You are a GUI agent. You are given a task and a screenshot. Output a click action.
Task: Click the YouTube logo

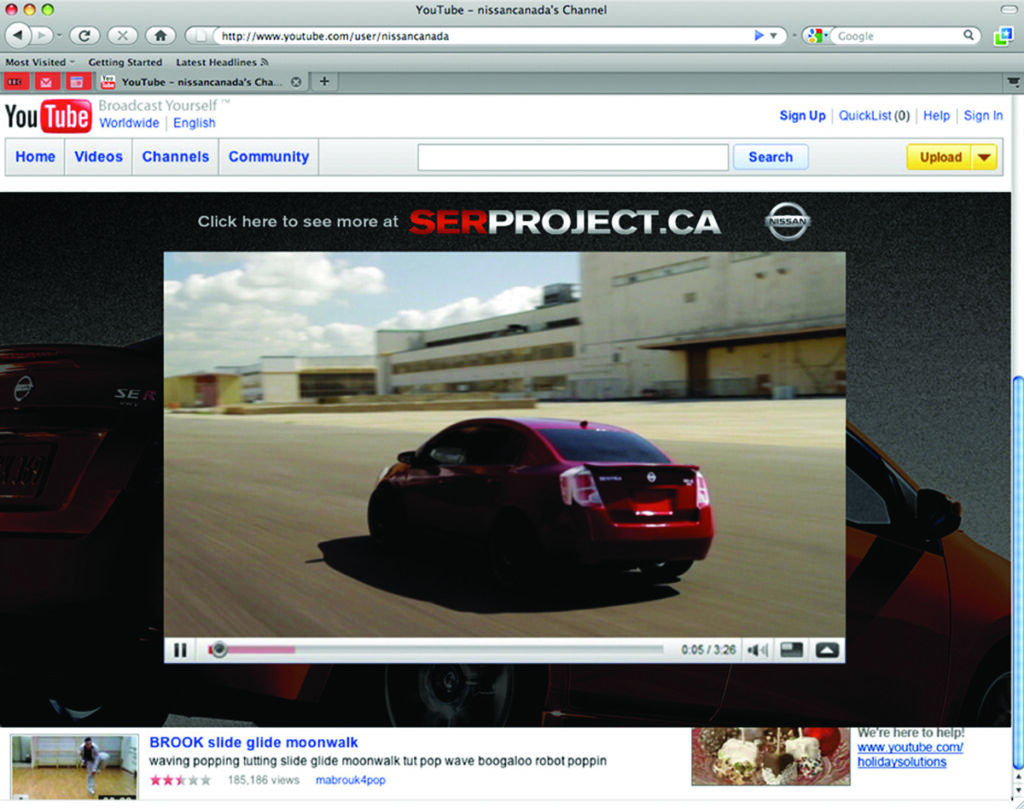click(48, 116)
